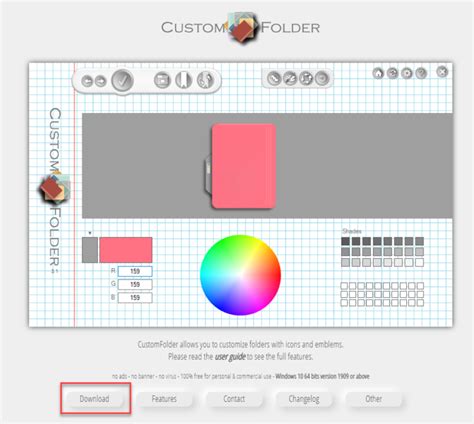Open the paintbrush toolbar icon
The height and width of the screenshot is (424, 474).
[x=205, y=80]
